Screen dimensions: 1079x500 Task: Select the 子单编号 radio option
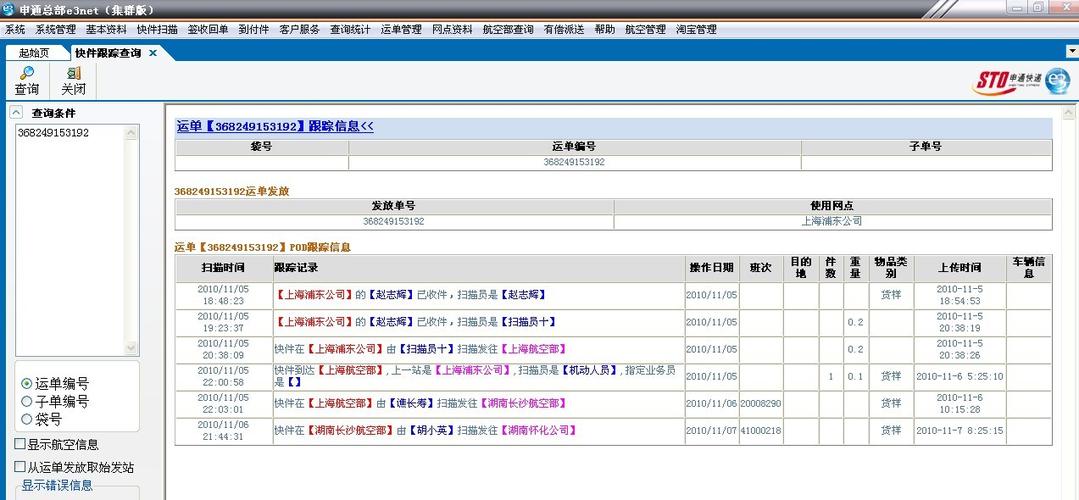pyautogui.click(x=26, y=402)
